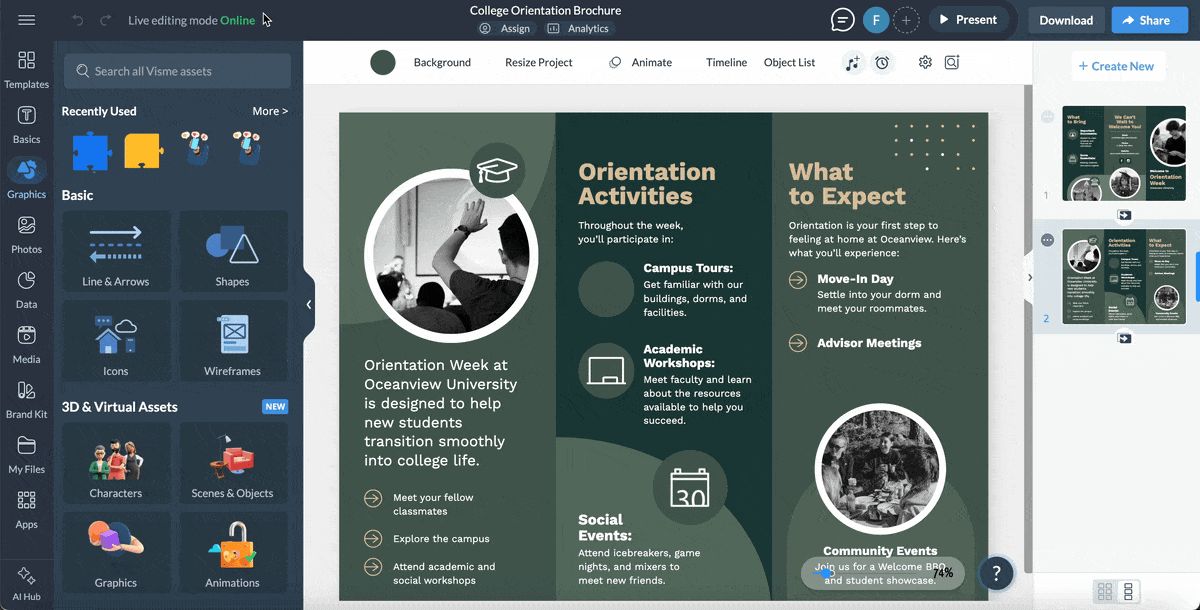Open the Scenes & Objects assets
The image size is (1200, 610).
pyautogui.click(x=232, y=463)
